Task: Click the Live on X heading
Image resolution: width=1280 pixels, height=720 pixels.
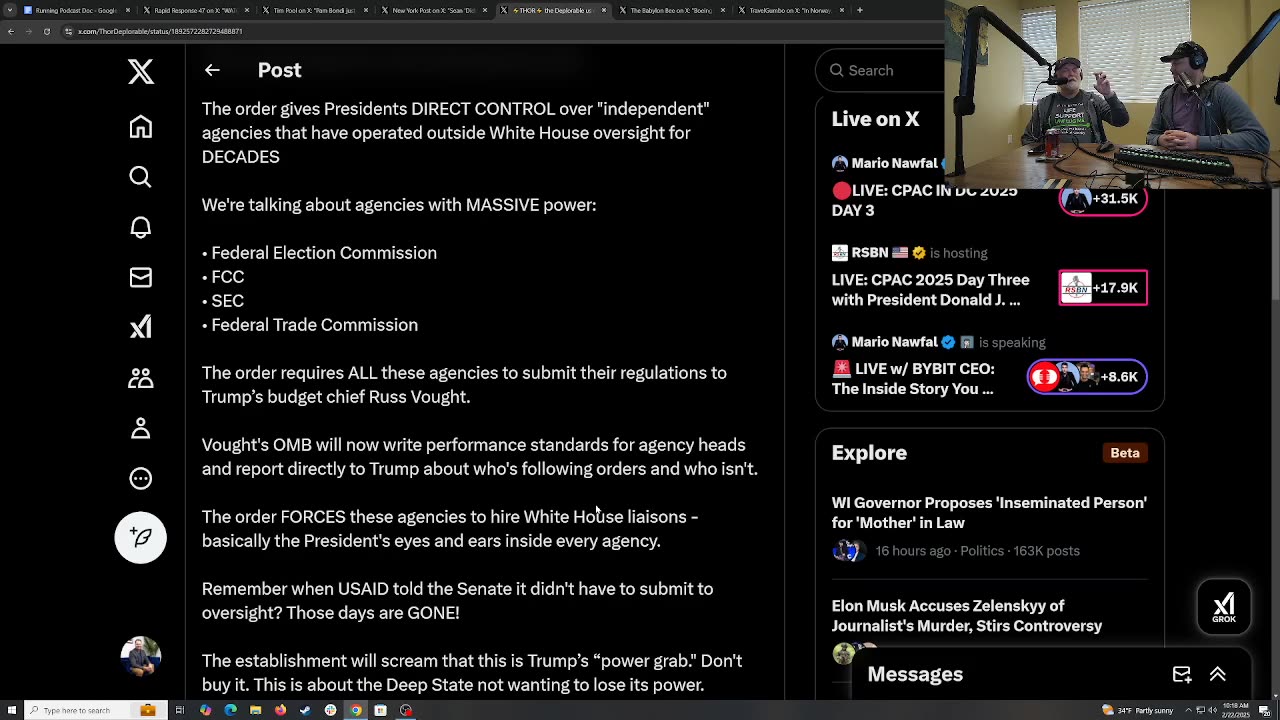Action: [875, 119]
